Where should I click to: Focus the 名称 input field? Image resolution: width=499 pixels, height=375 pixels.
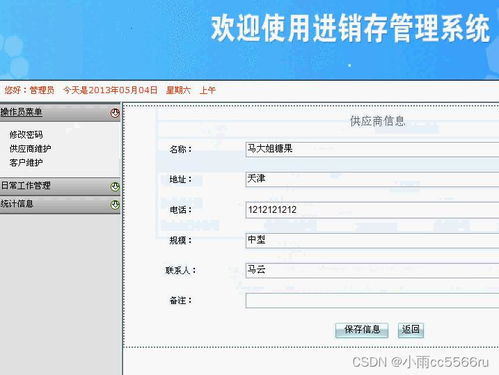[372, 149]
